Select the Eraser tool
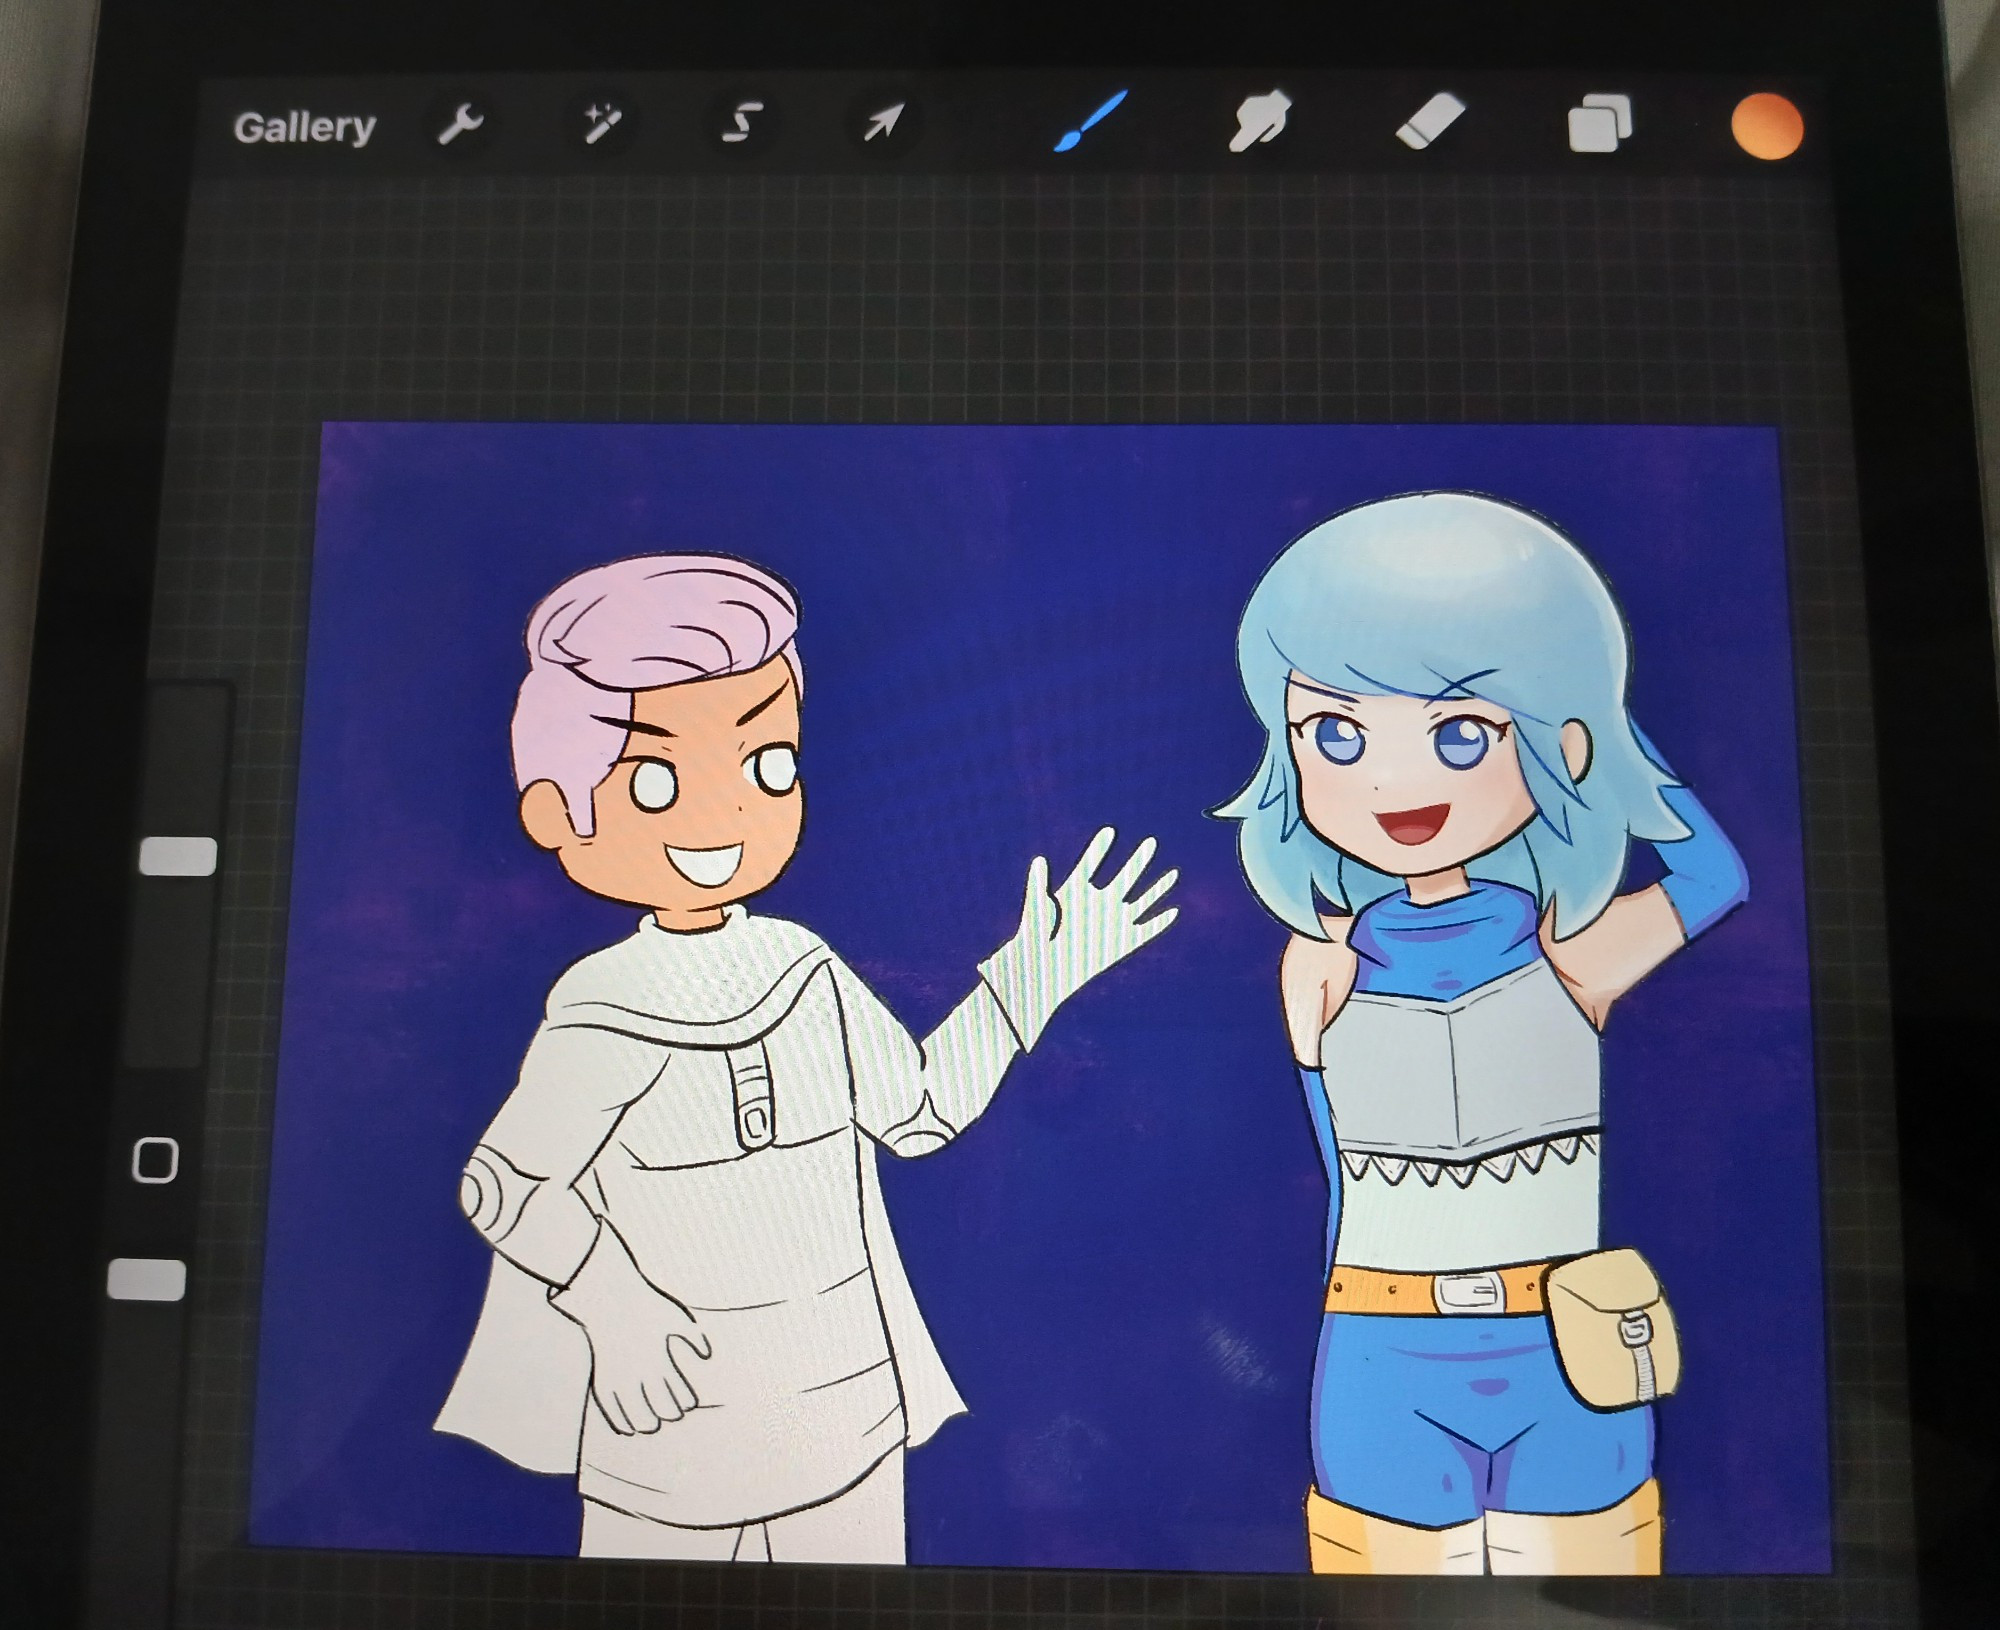The image size is (2000, 1630). (1430, 122)
